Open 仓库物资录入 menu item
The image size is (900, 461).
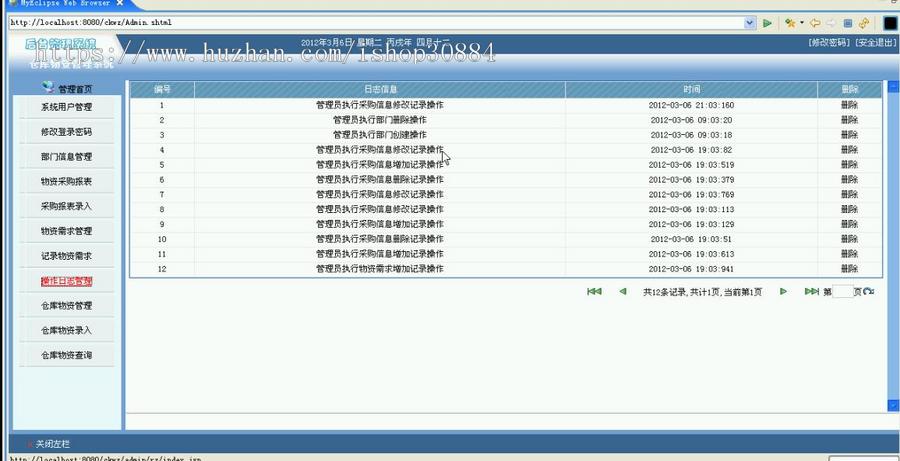pos(67,330)
